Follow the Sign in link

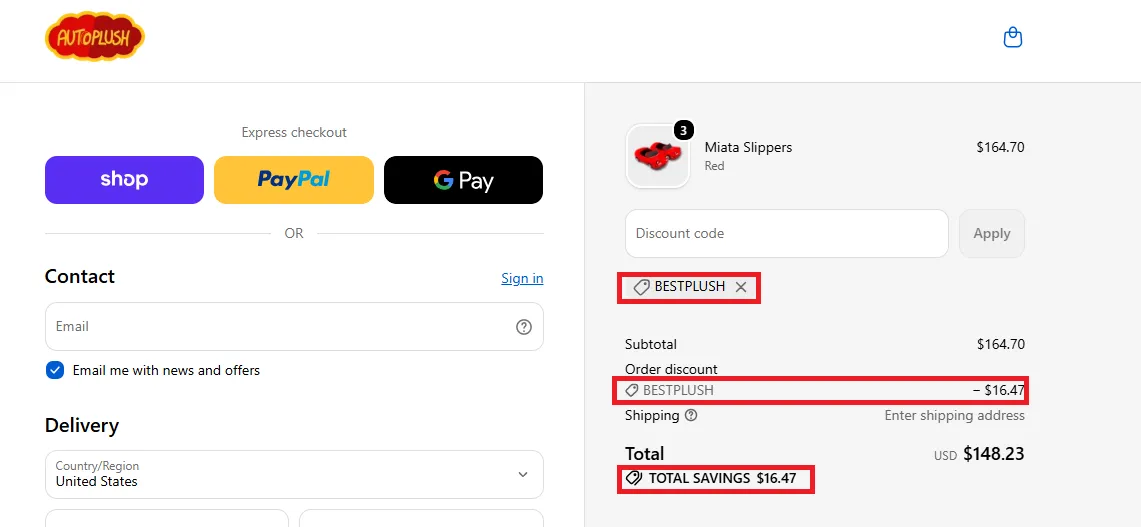(x=522, y=278)
